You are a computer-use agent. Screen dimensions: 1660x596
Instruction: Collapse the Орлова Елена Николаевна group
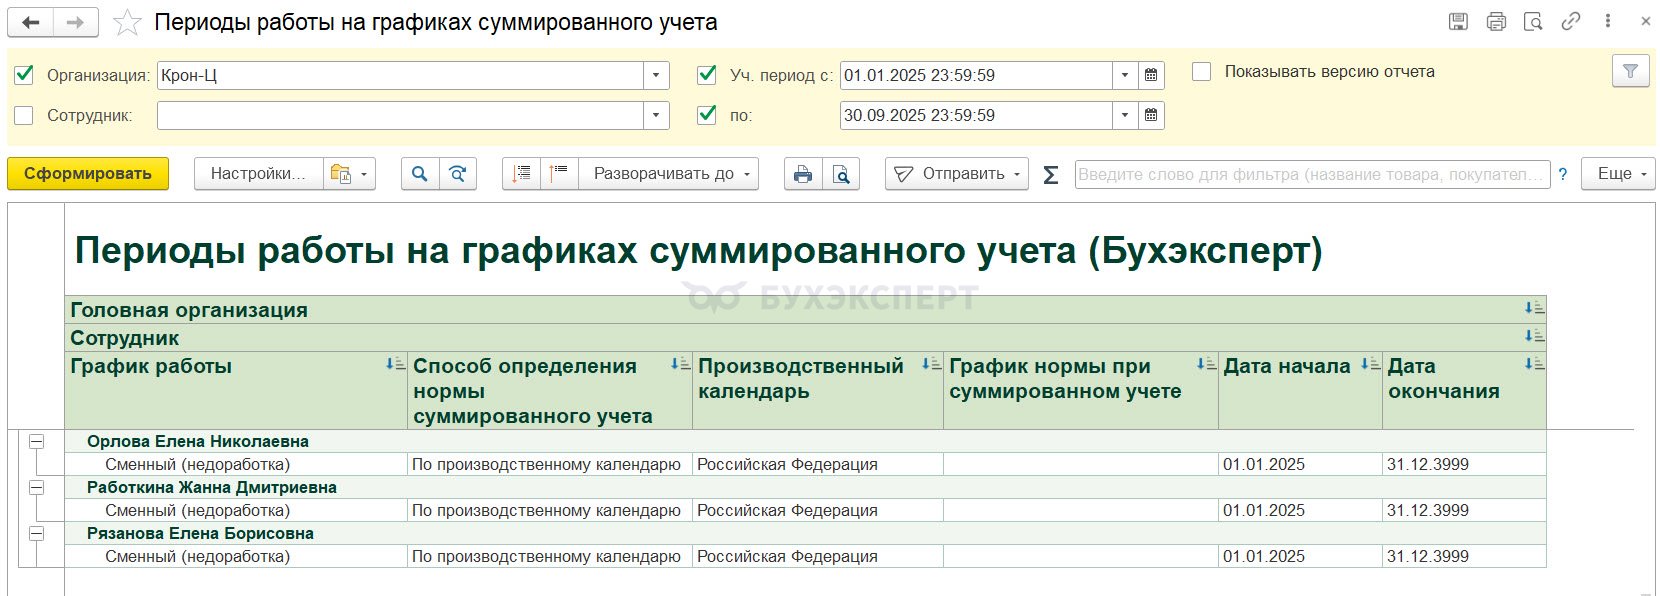point(37,441)
